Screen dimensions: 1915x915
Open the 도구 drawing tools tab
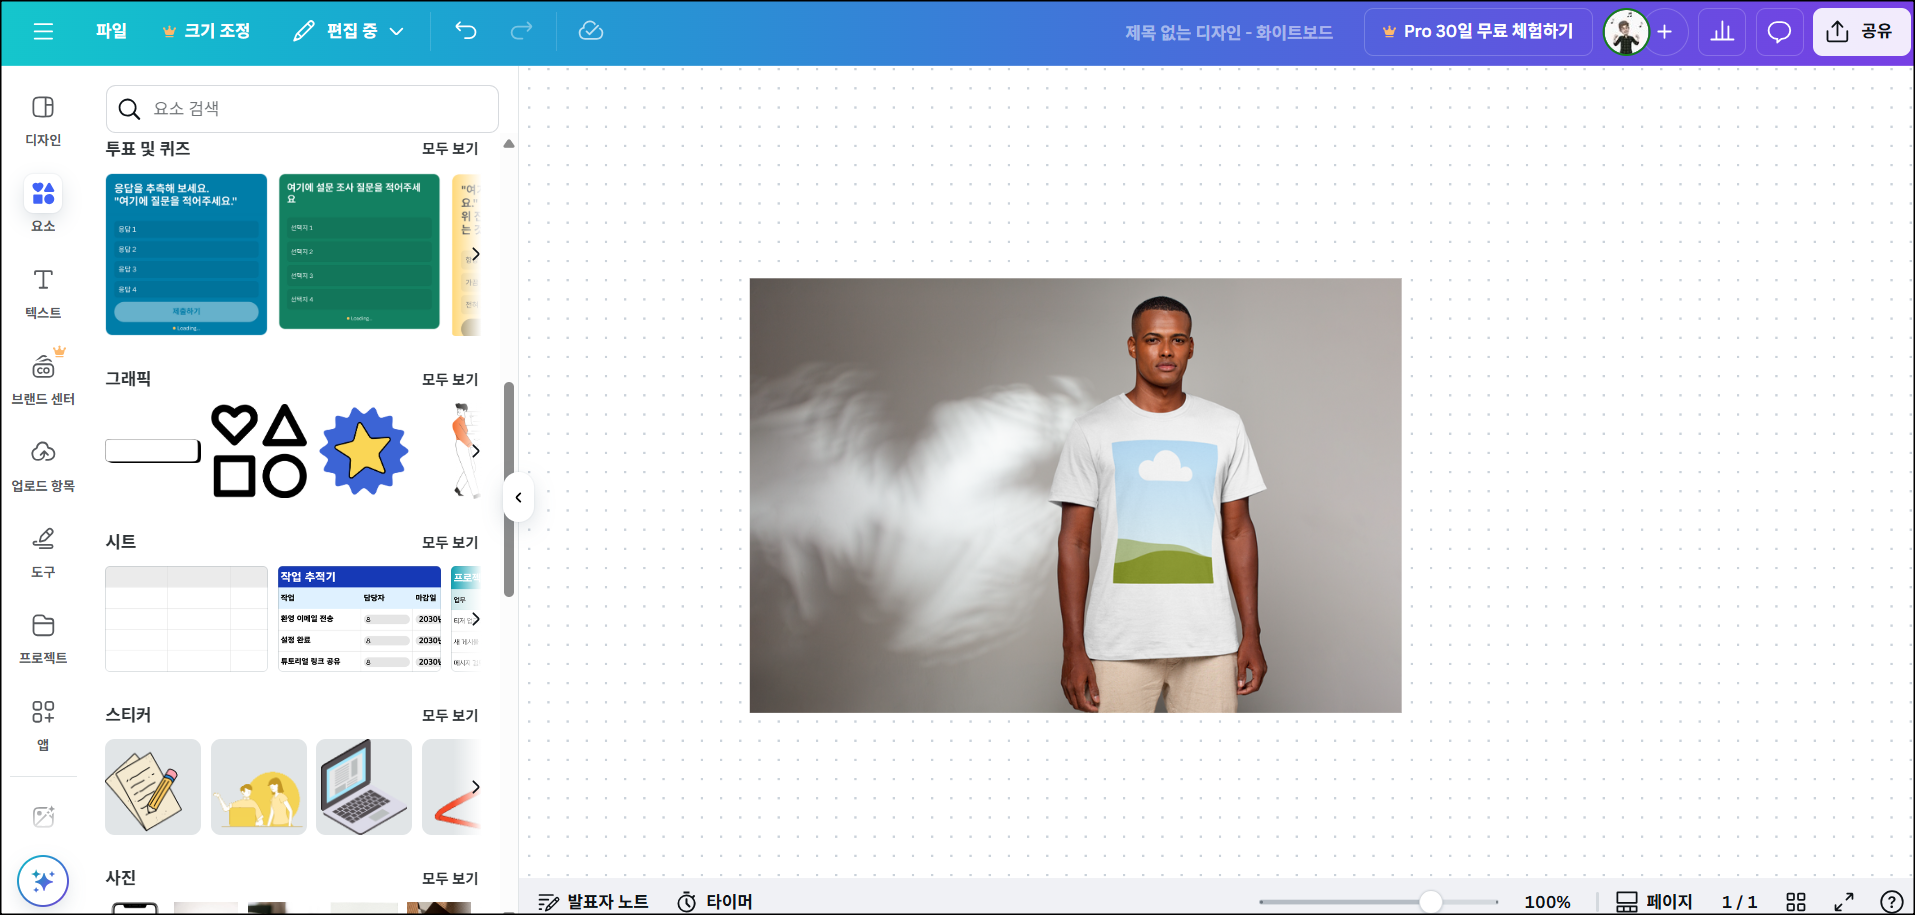43,552
